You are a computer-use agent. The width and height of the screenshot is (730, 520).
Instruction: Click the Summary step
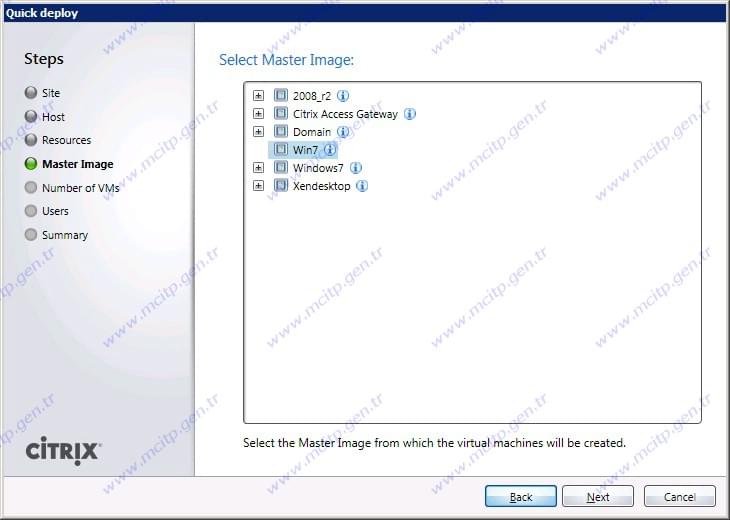[x=65, y=235]
